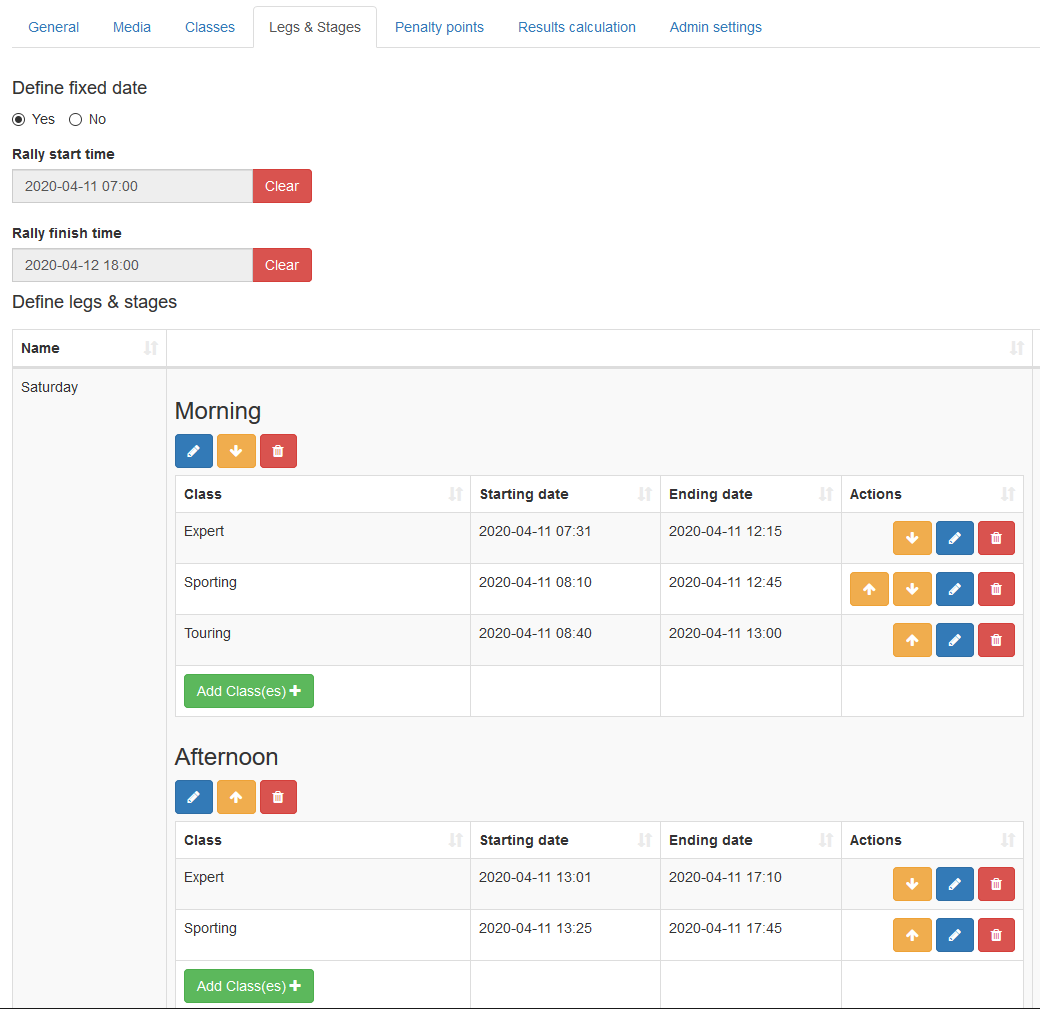Move Morning Sporting class down
Screen dimensions: 1040x1009
(912, 589)
